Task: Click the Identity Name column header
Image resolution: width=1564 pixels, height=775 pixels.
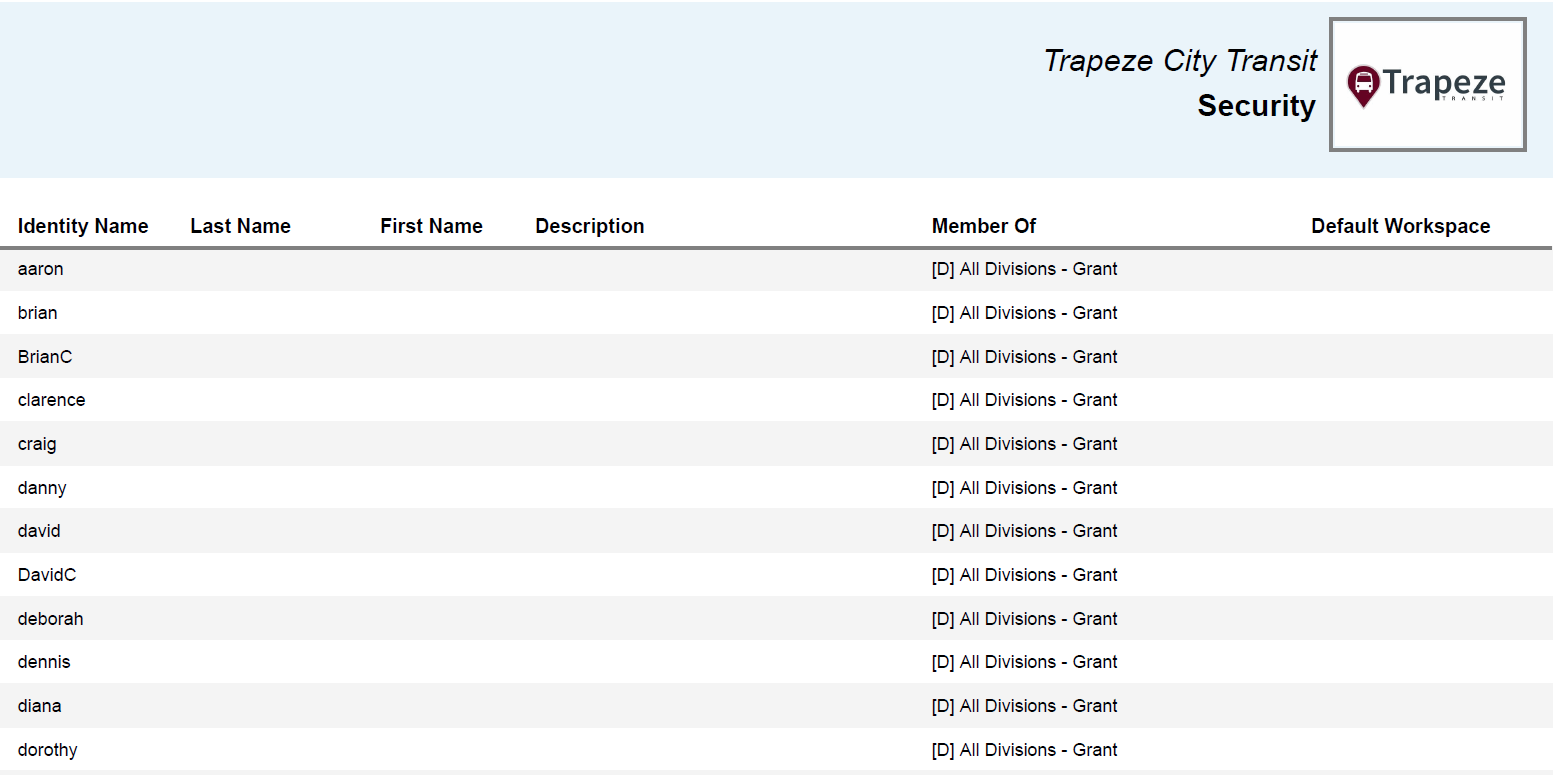Action: coord(83,226)
